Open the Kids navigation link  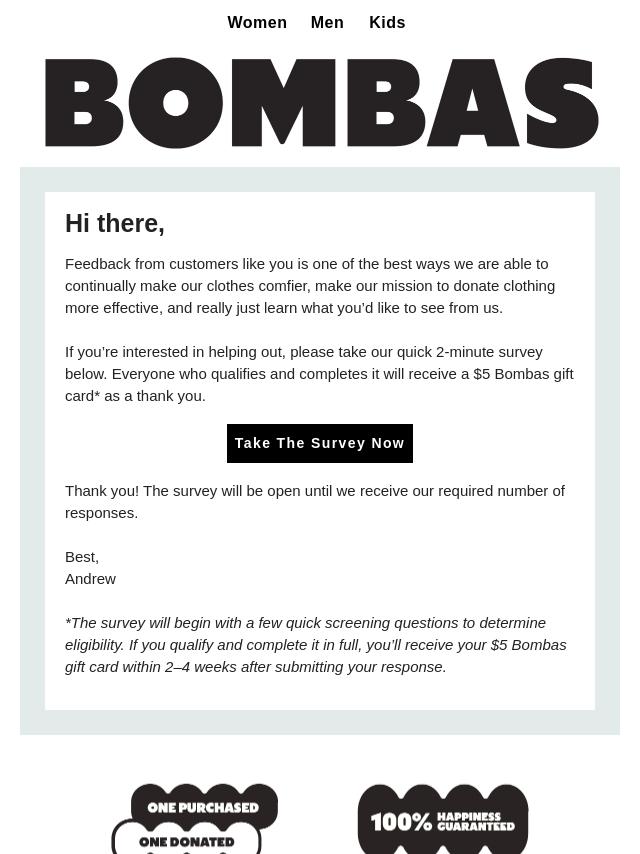point(387,22)
